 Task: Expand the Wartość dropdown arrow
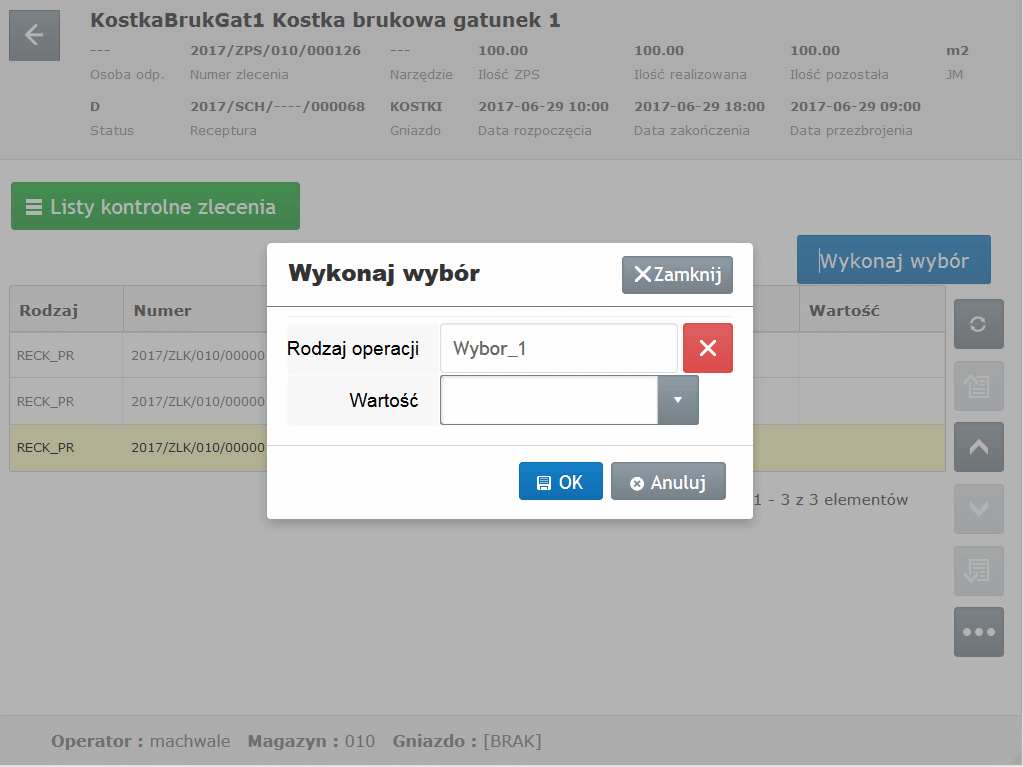tap(678, 400)
